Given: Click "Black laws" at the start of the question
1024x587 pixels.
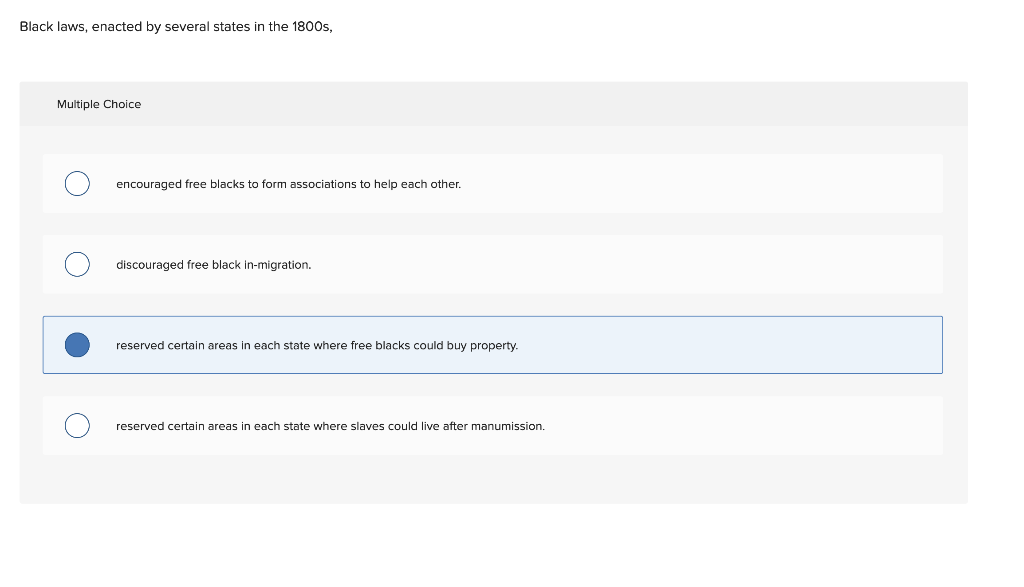Looking at the screenshot, I should pos(51,26).
